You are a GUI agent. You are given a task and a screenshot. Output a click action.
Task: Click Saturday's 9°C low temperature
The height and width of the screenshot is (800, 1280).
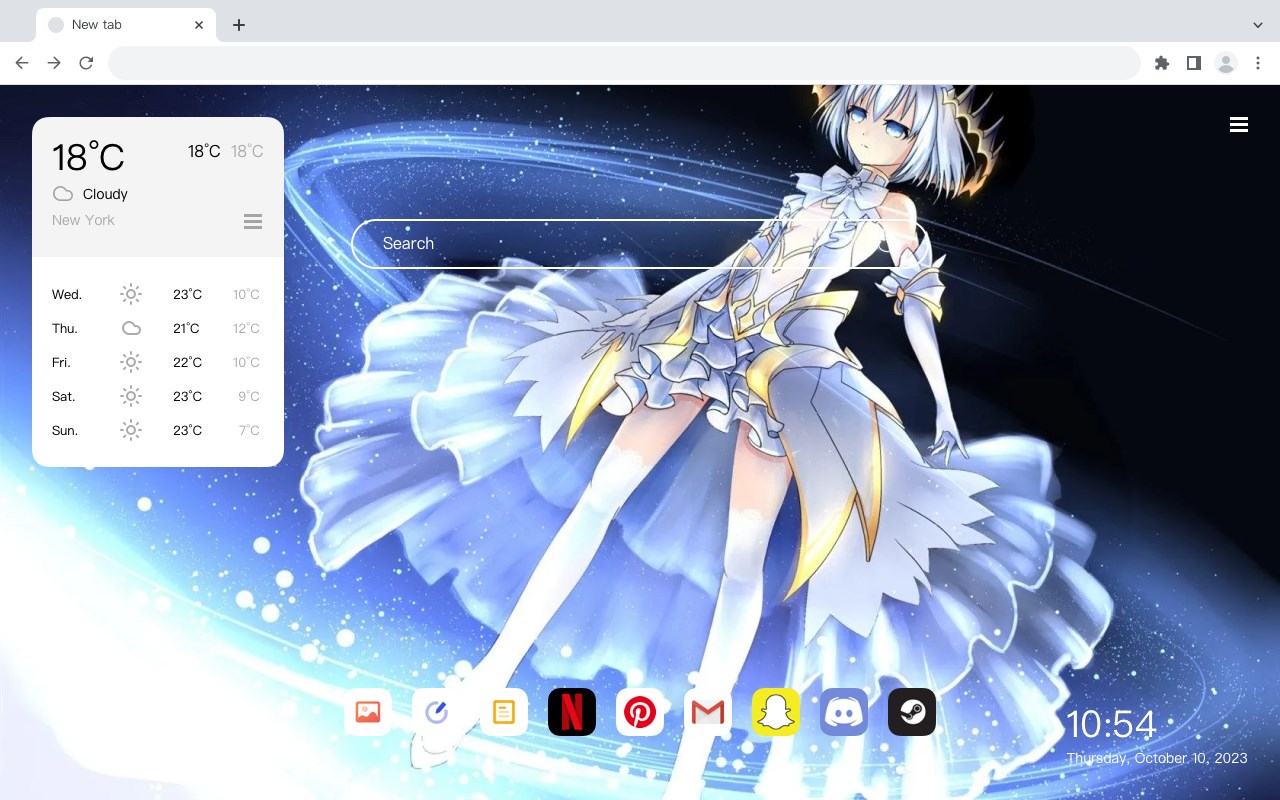(x=249, y=396)
